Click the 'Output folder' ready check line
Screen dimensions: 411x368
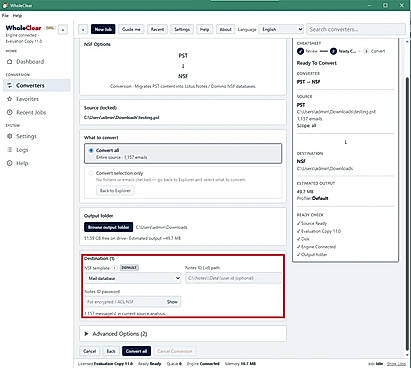[x=312, y=254]
